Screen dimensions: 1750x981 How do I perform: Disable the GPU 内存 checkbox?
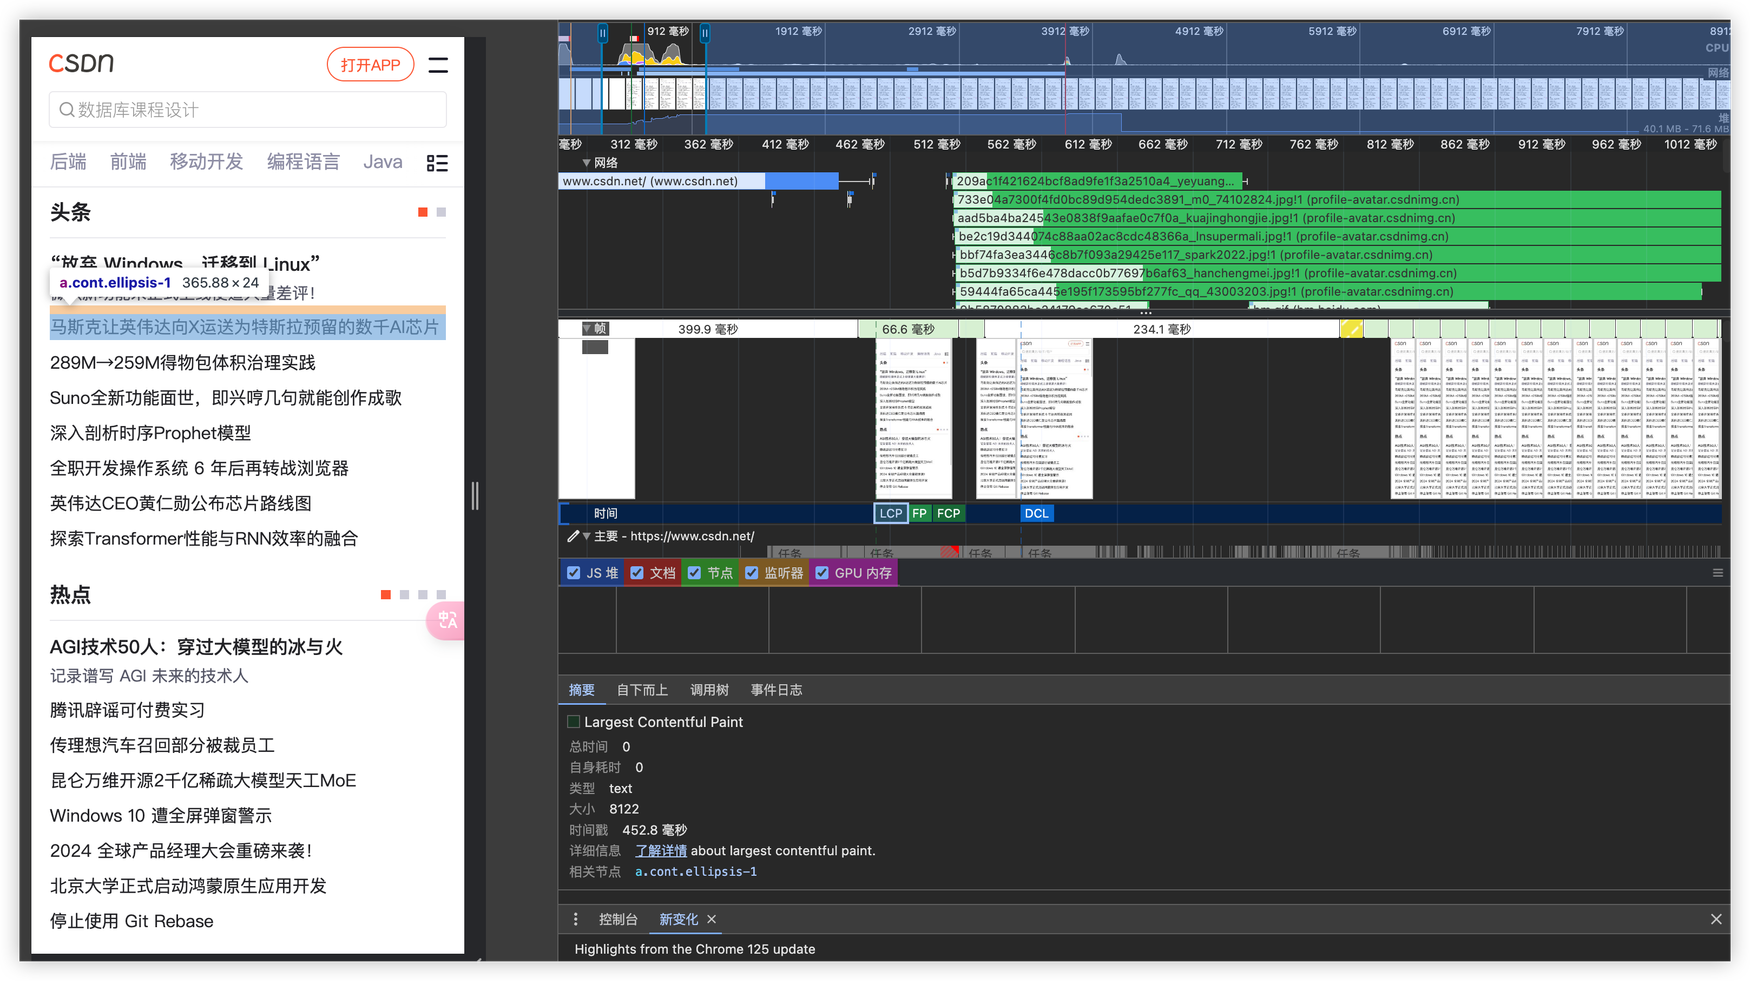pyautogui.click(x=822, y=573)
